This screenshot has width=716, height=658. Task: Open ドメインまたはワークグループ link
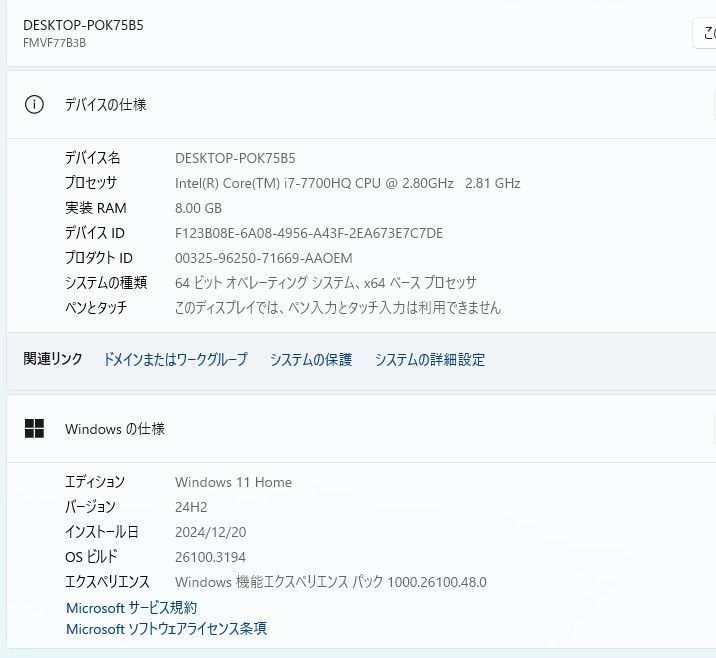click(176, 359)
